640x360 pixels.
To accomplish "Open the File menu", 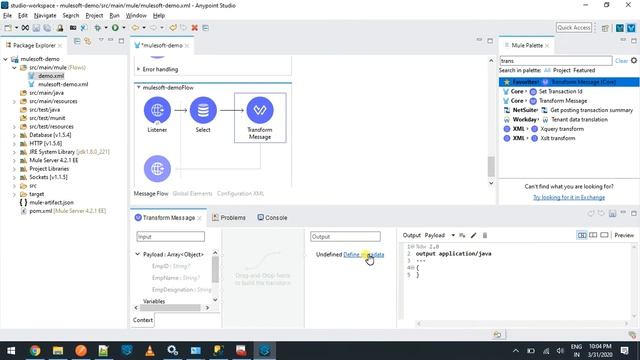I will point(7,15).
